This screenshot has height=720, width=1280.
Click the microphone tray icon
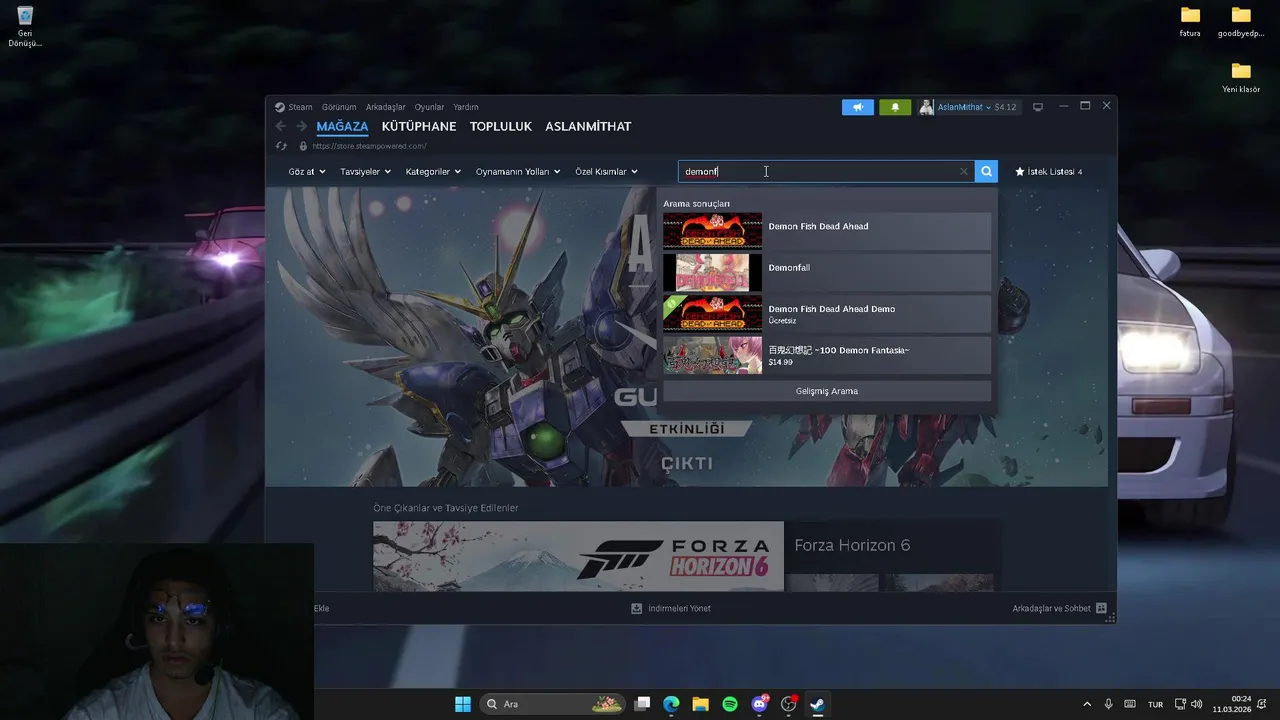click(x=1108, y=704)
